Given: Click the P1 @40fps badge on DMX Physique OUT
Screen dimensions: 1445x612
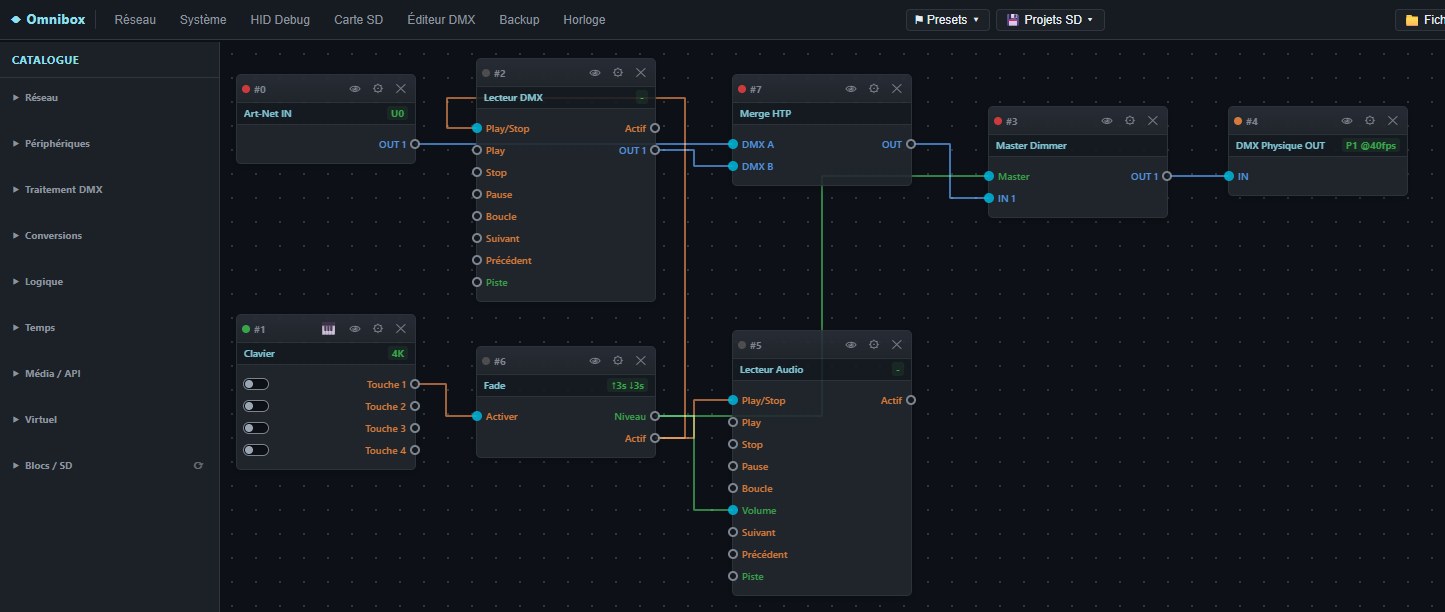Looking at the screenshot, I should tap(1371, 146).
